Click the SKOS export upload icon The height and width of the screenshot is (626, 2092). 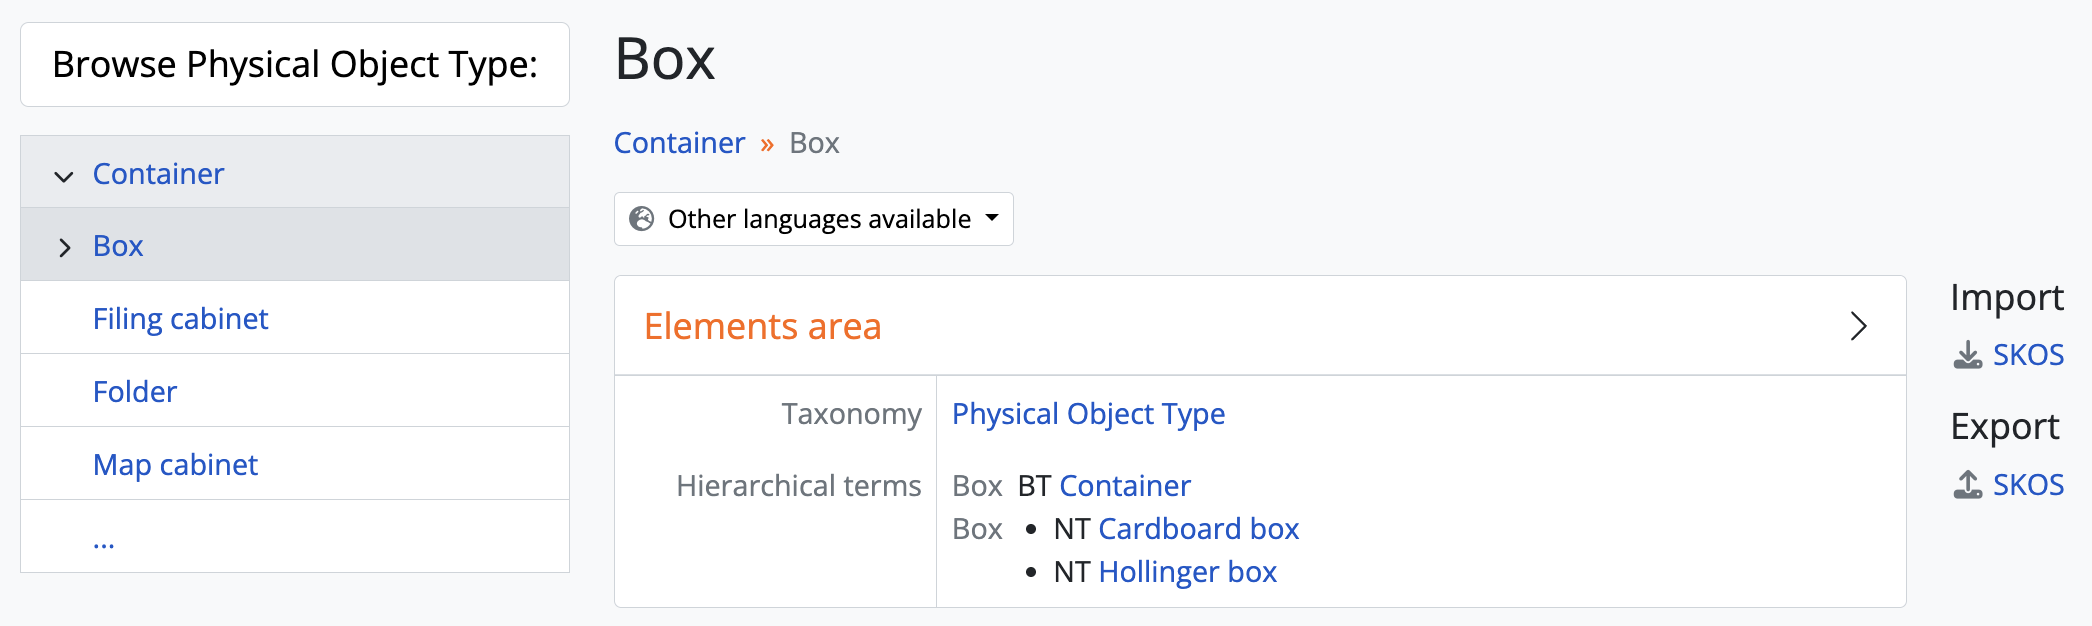pyautogui.click(x=1967, y=485)
